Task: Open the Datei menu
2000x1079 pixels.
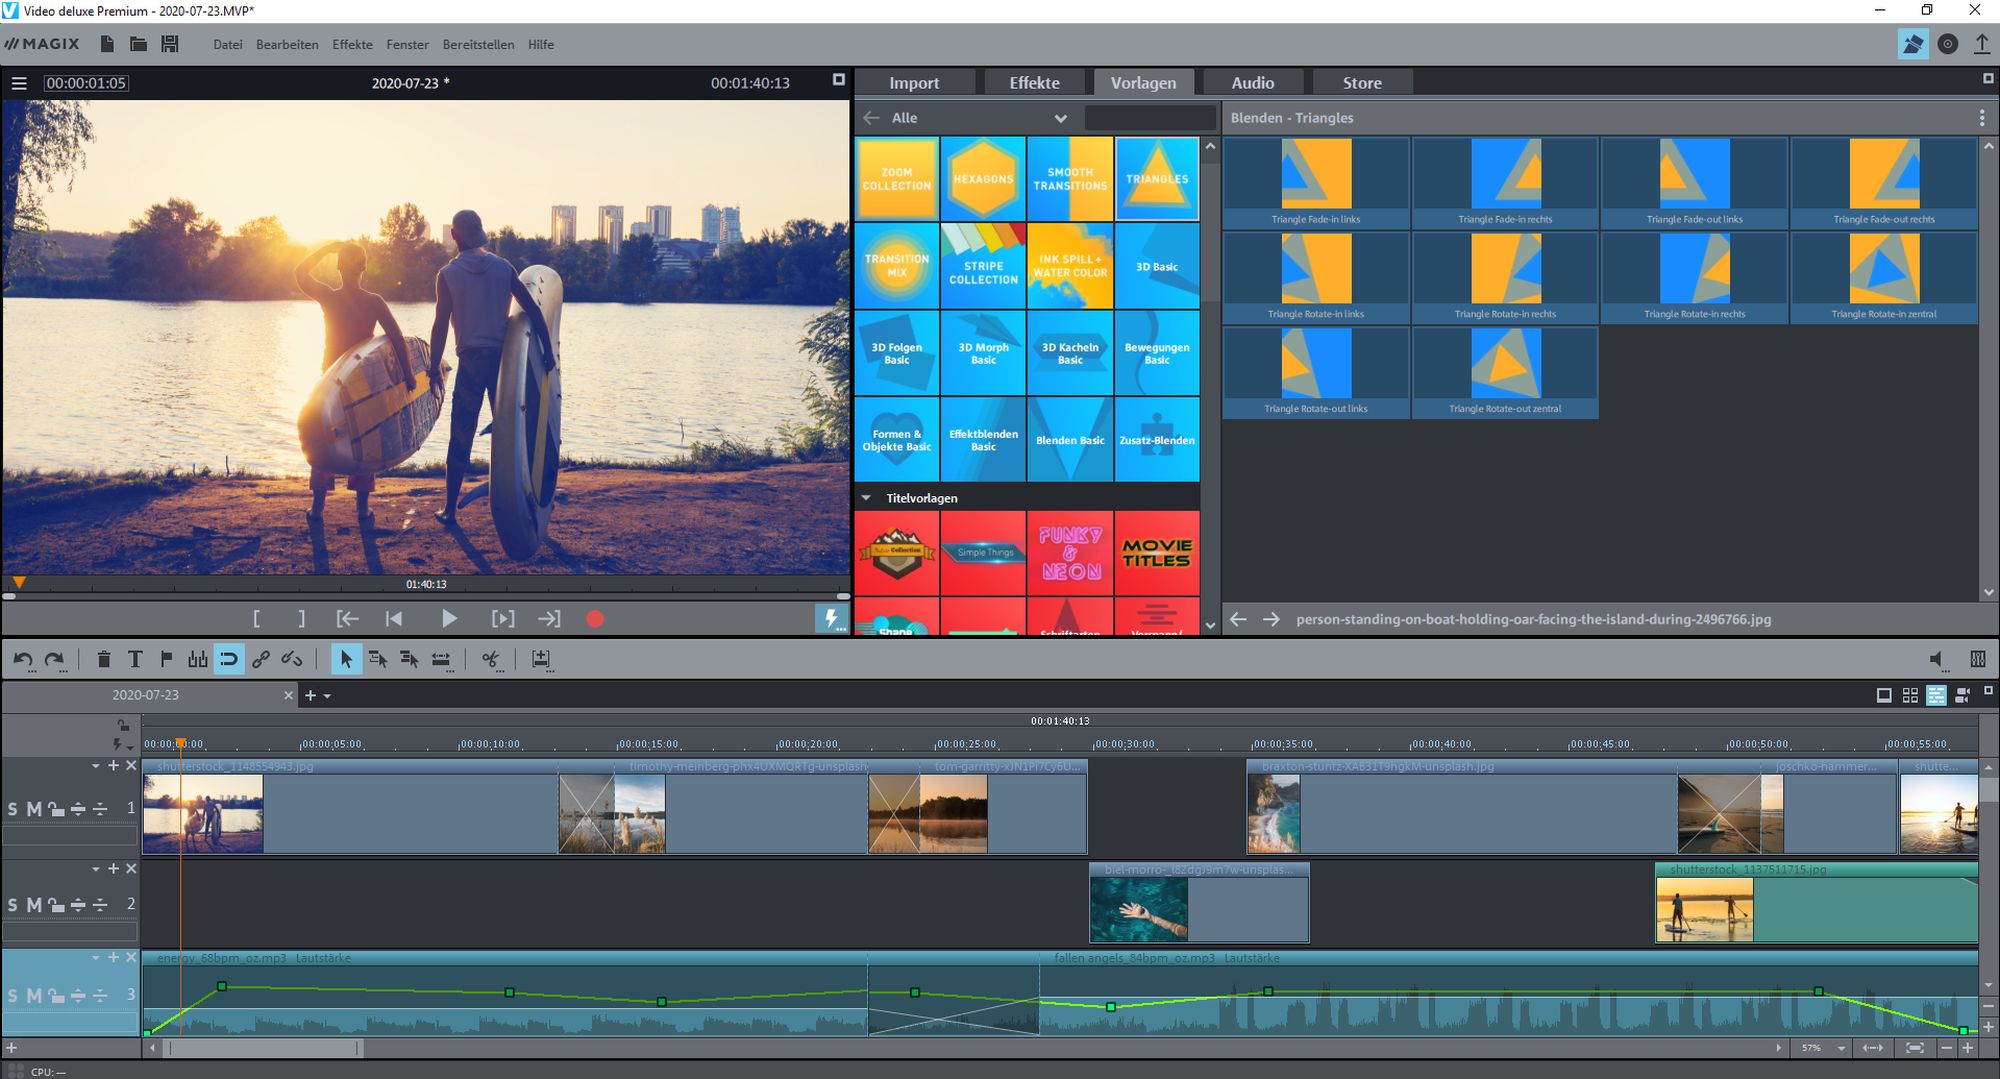Action: (227, 44)
